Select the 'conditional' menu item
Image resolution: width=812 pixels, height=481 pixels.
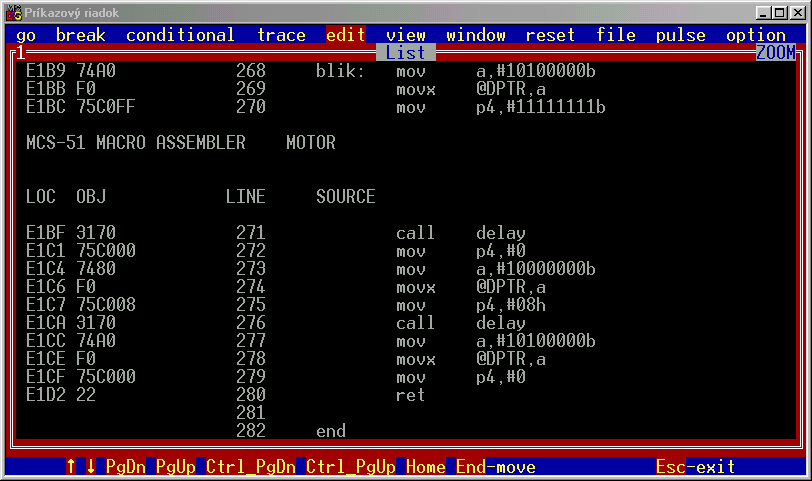pyautogui.click(x=180, y=35)
